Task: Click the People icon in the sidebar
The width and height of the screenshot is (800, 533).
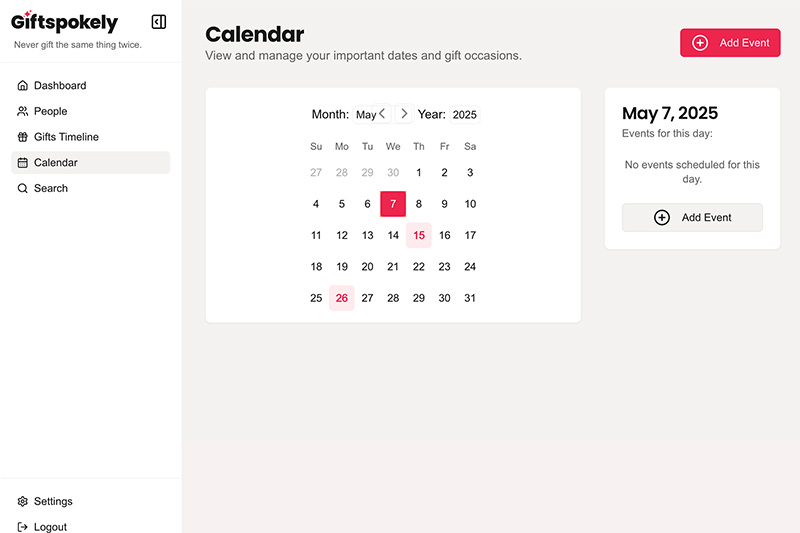Action: [22, 111]
